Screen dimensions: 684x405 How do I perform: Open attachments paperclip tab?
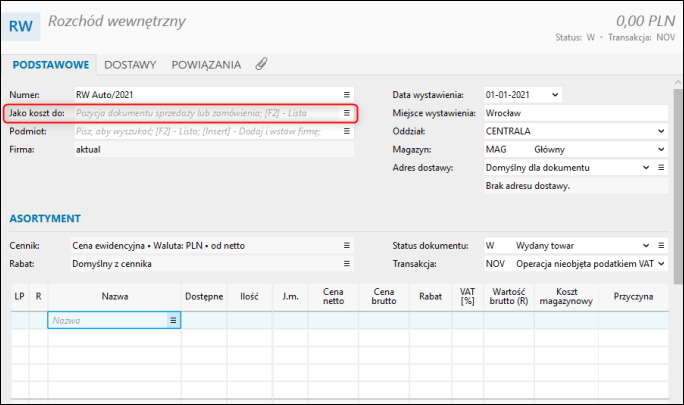pos(261,64)
